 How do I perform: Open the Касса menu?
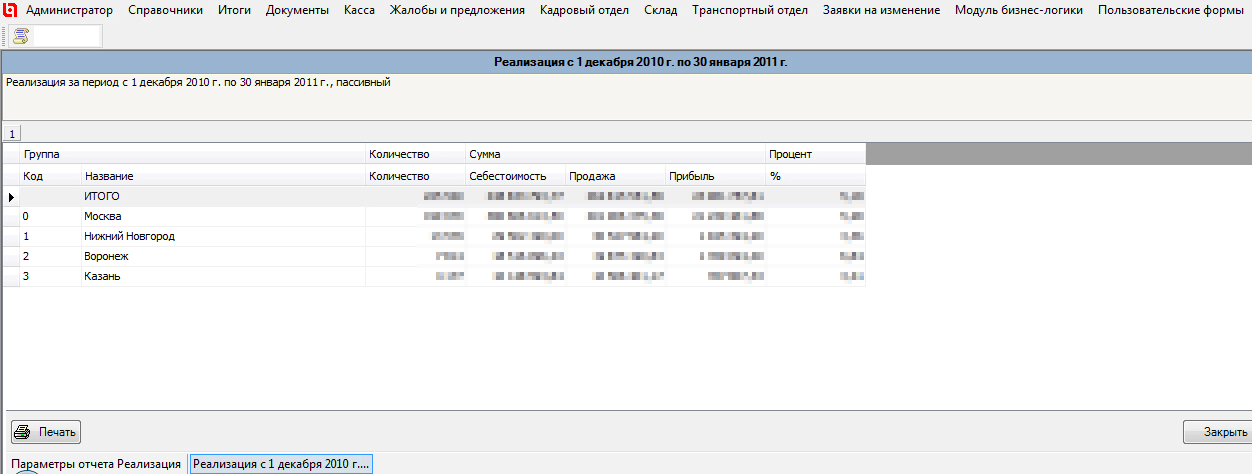360,10
